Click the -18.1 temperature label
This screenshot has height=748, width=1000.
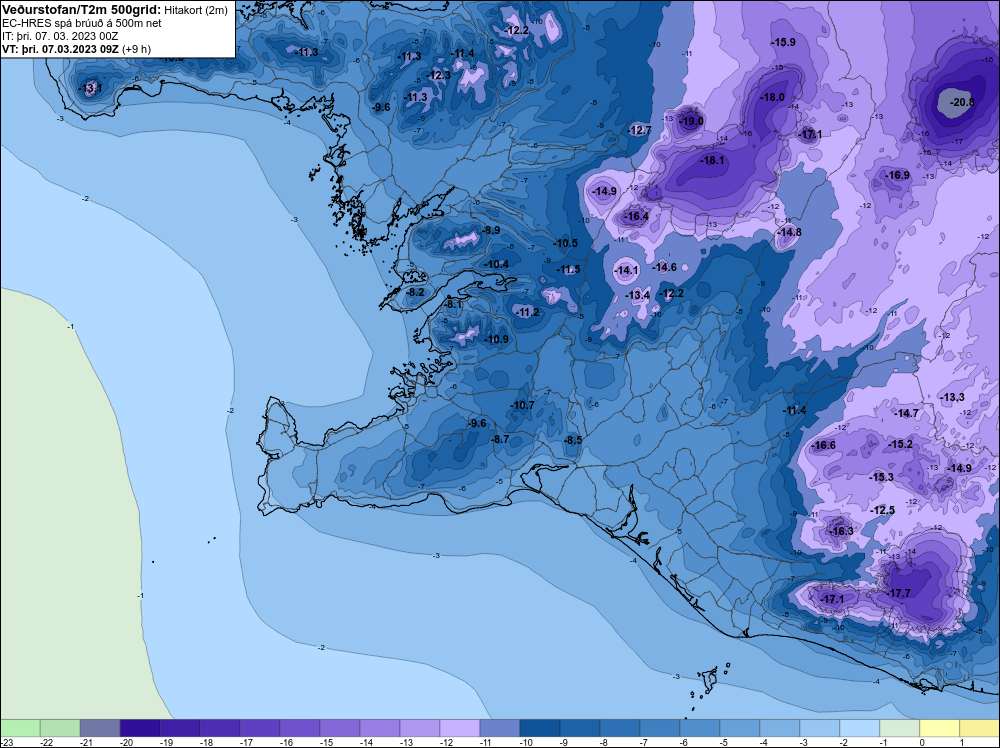click(x=712, y=160)
